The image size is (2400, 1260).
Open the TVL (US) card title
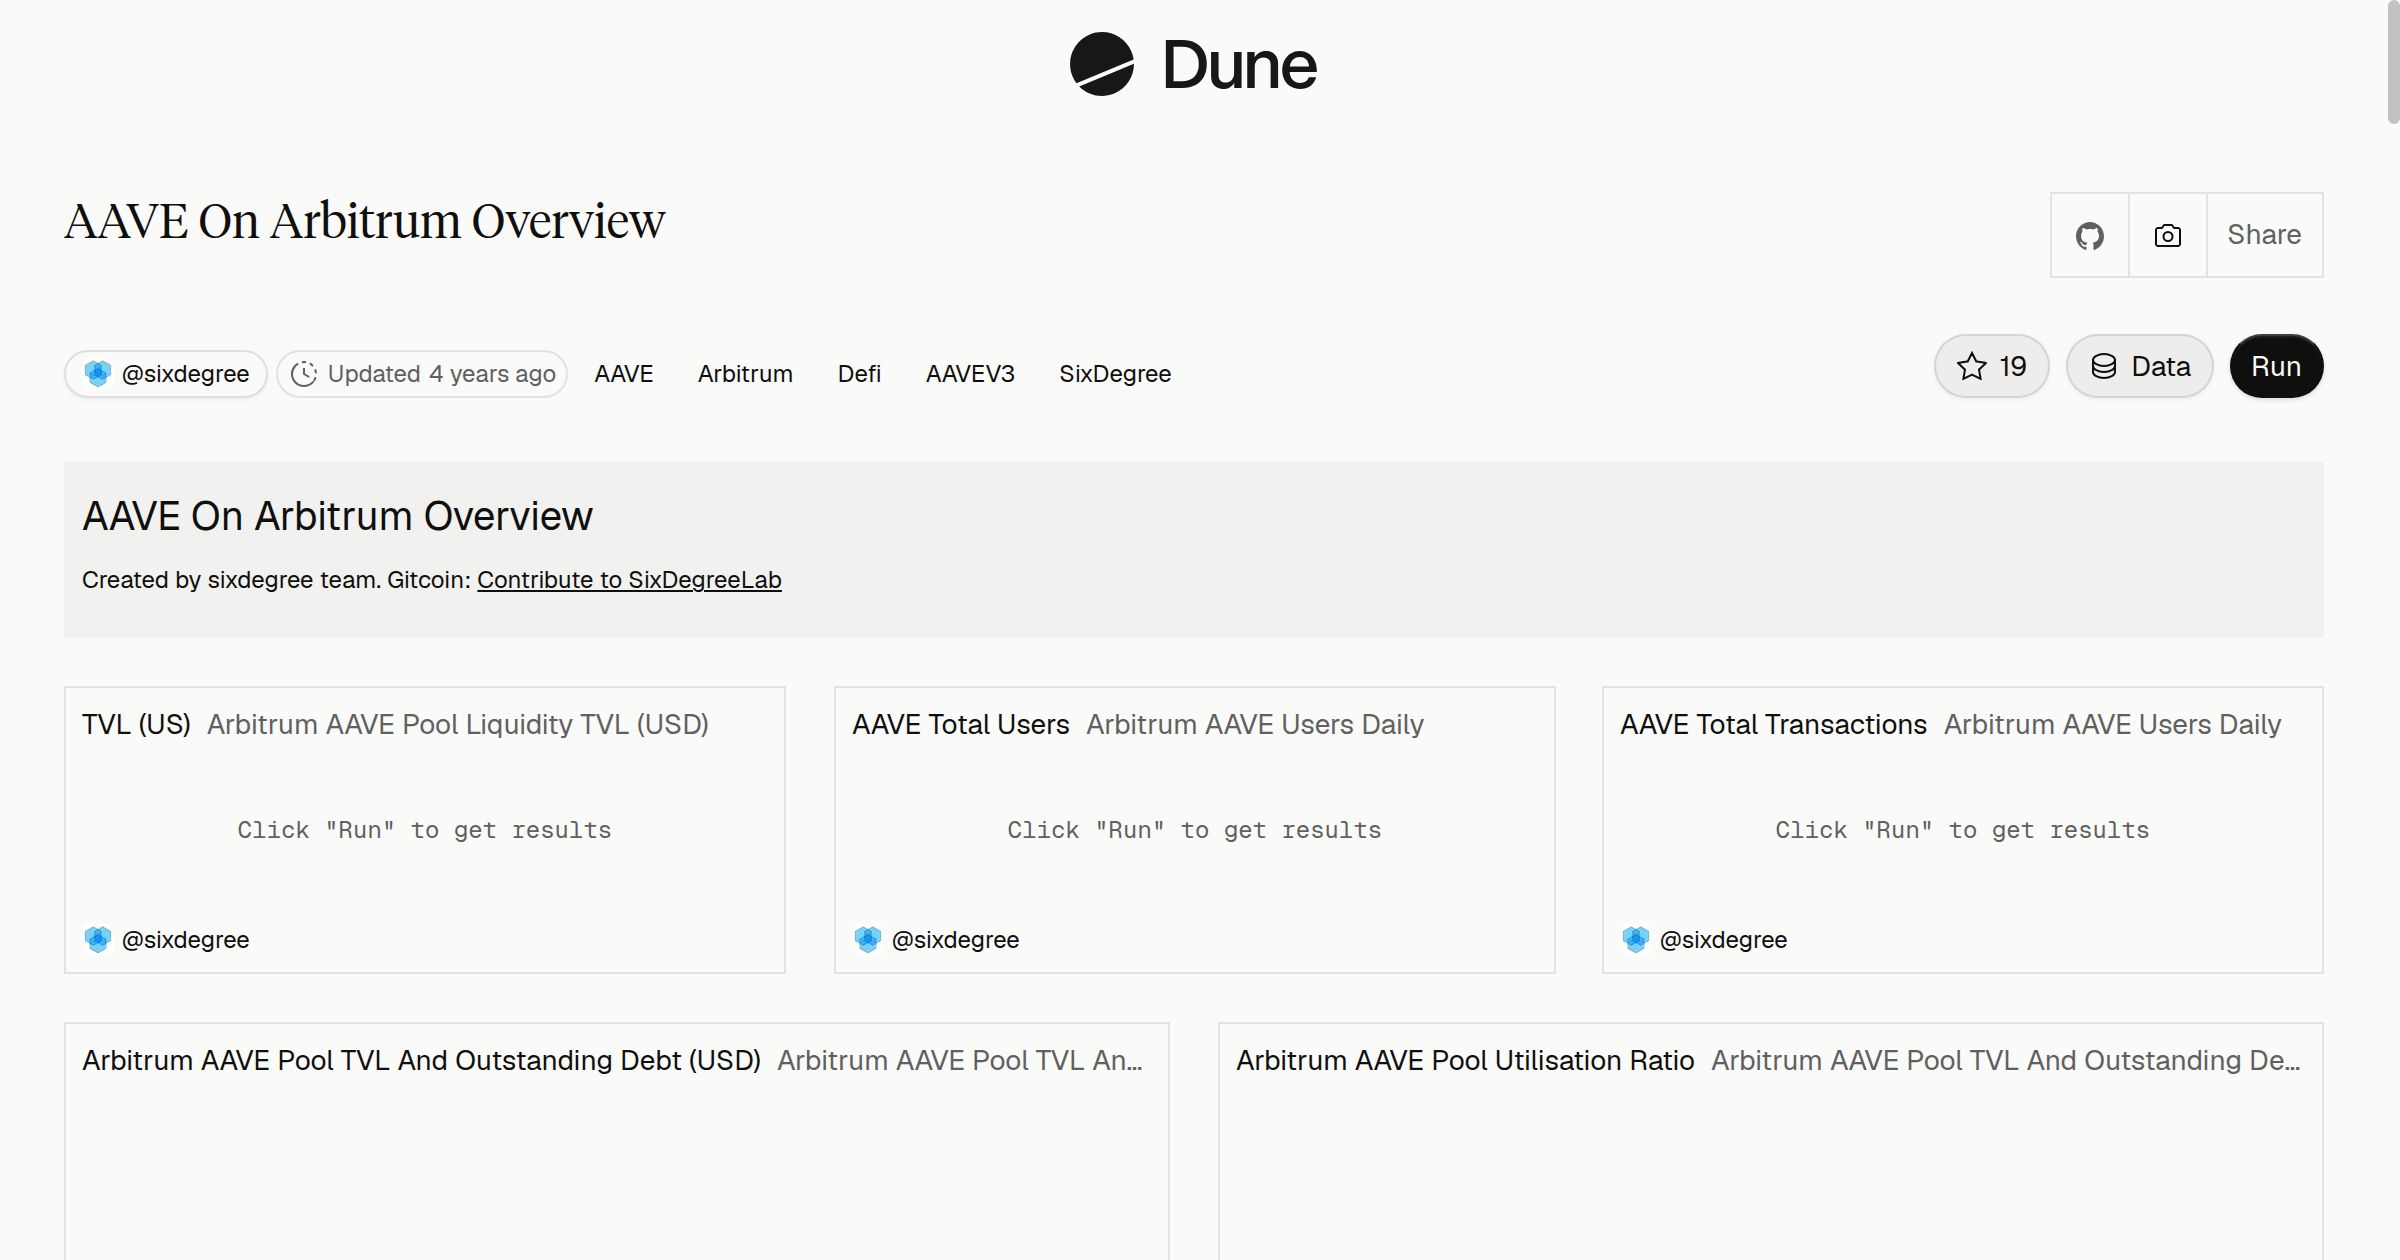pyautogui.click(x=136, y=724)
